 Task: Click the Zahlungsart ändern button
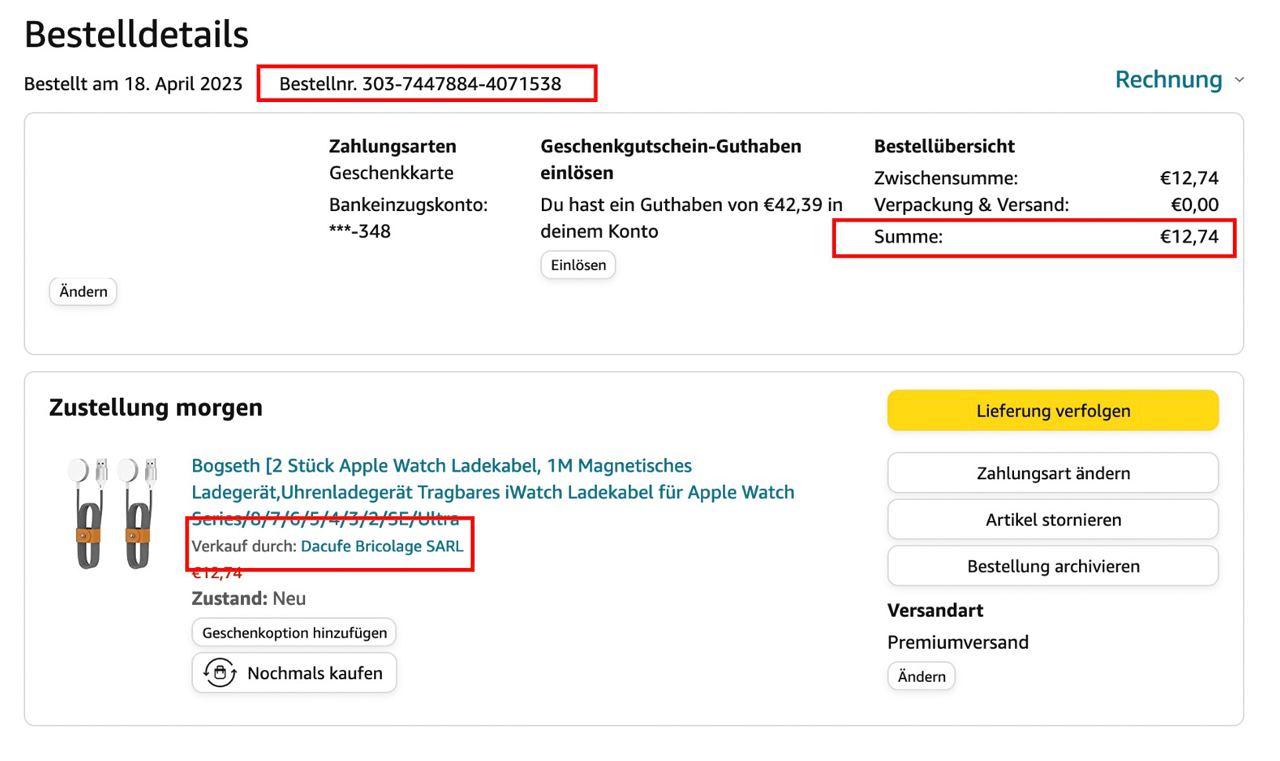tap(1052, 473)
